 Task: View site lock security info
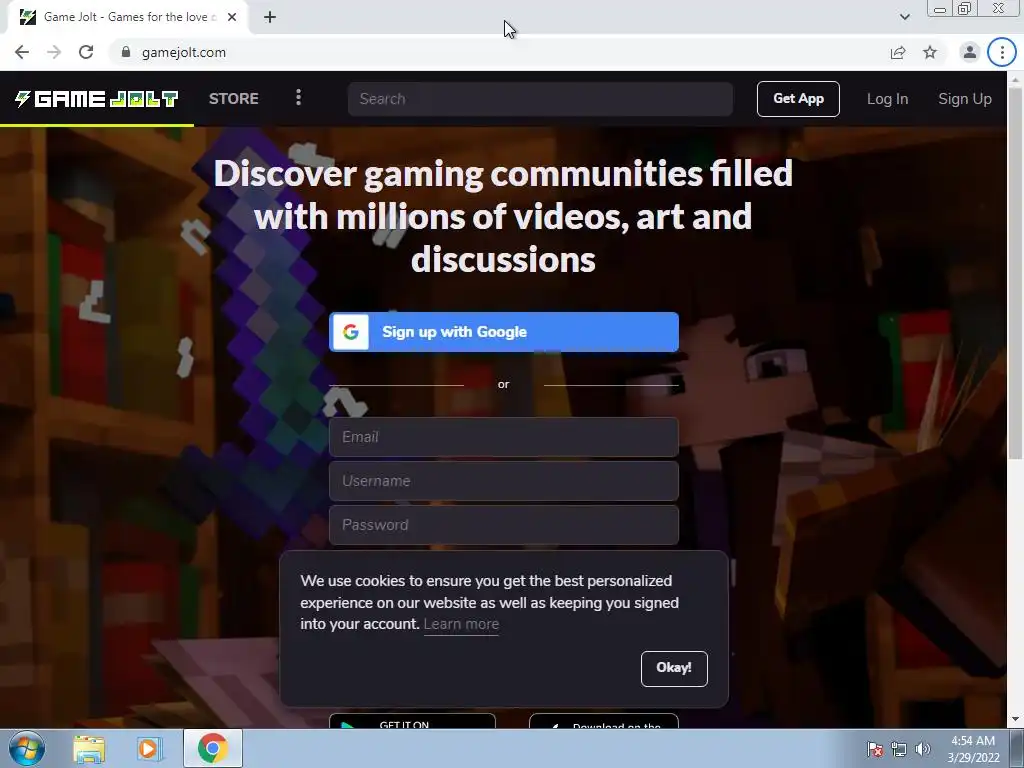tap(126, 52)
